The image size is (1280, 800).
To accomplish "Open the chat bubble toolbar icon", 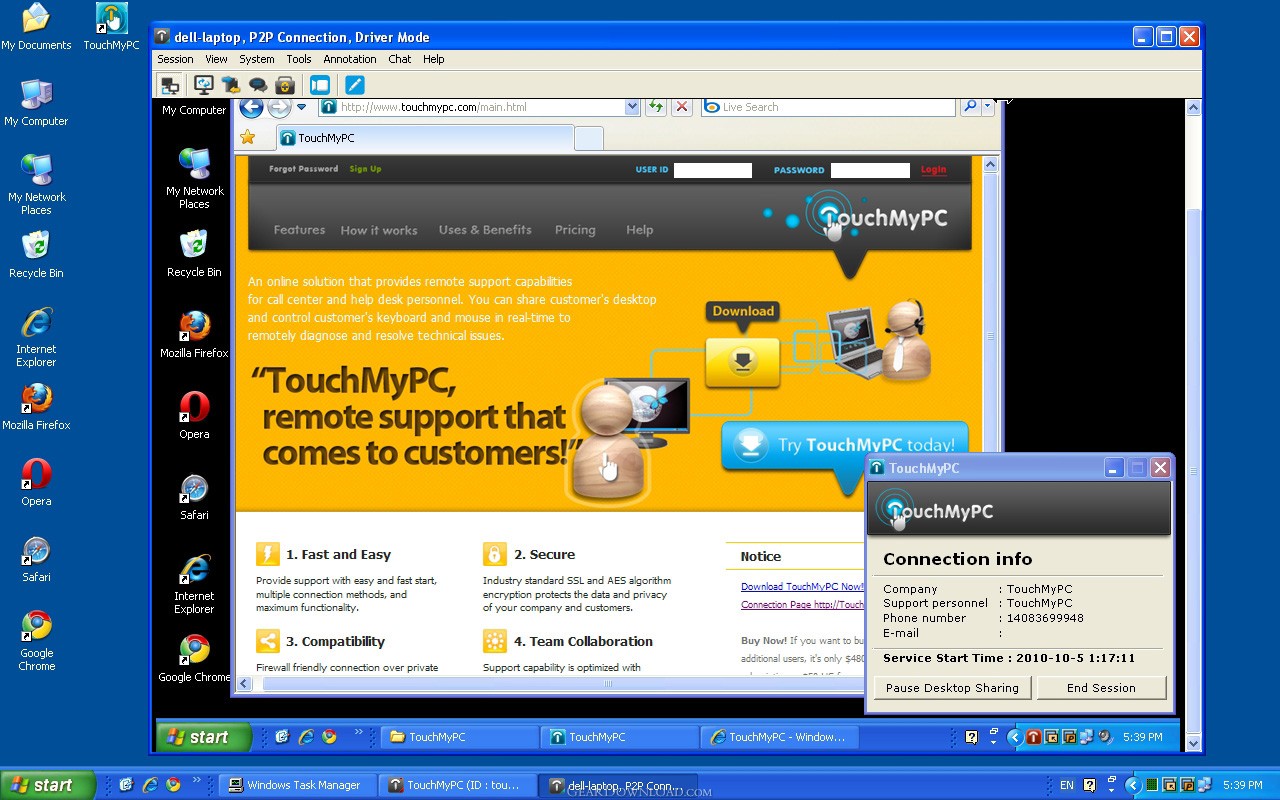I will pyautogui.click(x=258, y=85).
